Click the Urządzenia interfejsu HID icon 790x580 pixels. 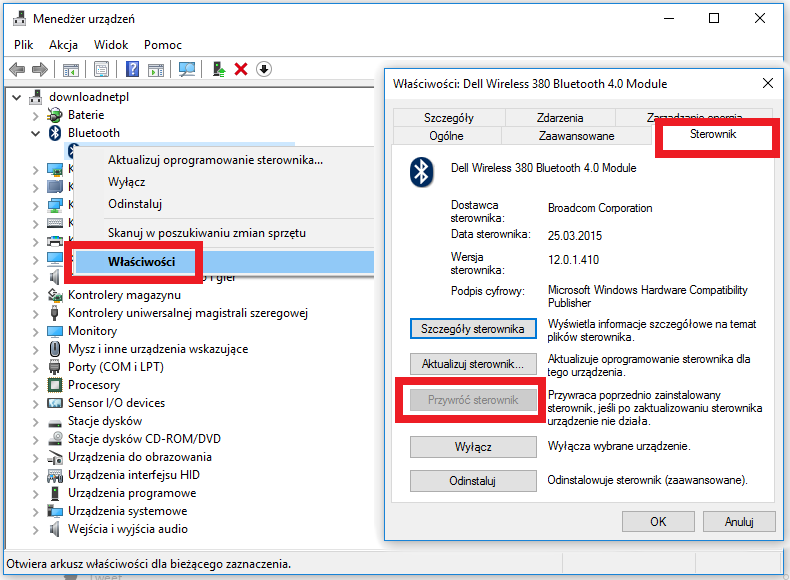pyautogui.click(x=54, y=475)
